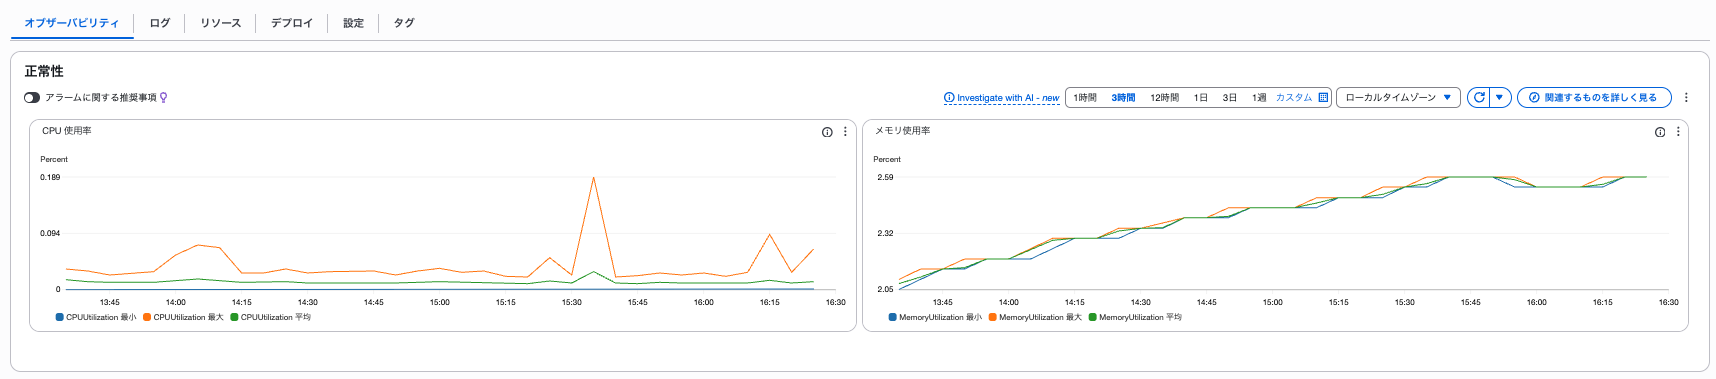This screenshot has height=379, width=1716.
Task: Open the 設定 tab
Action: tap(353, 23)
